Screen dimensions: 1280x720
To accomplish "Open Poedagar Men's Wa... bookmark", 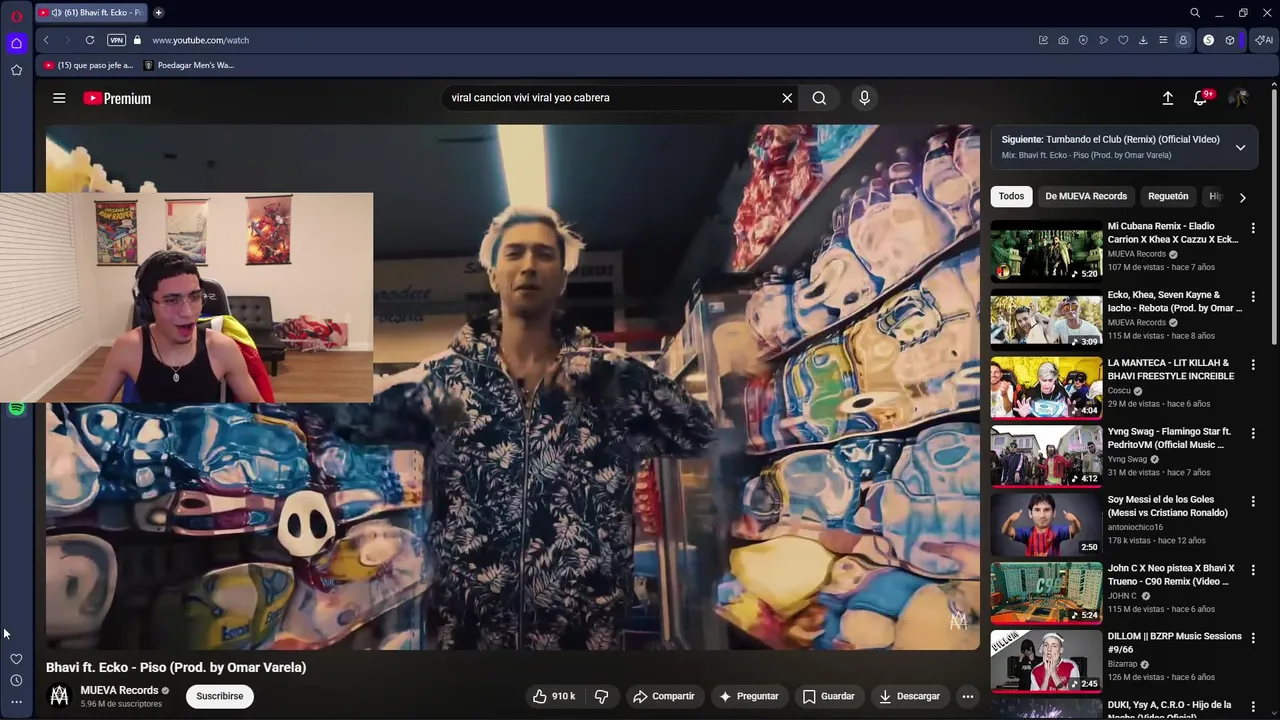I will click(x=189, y=65).
